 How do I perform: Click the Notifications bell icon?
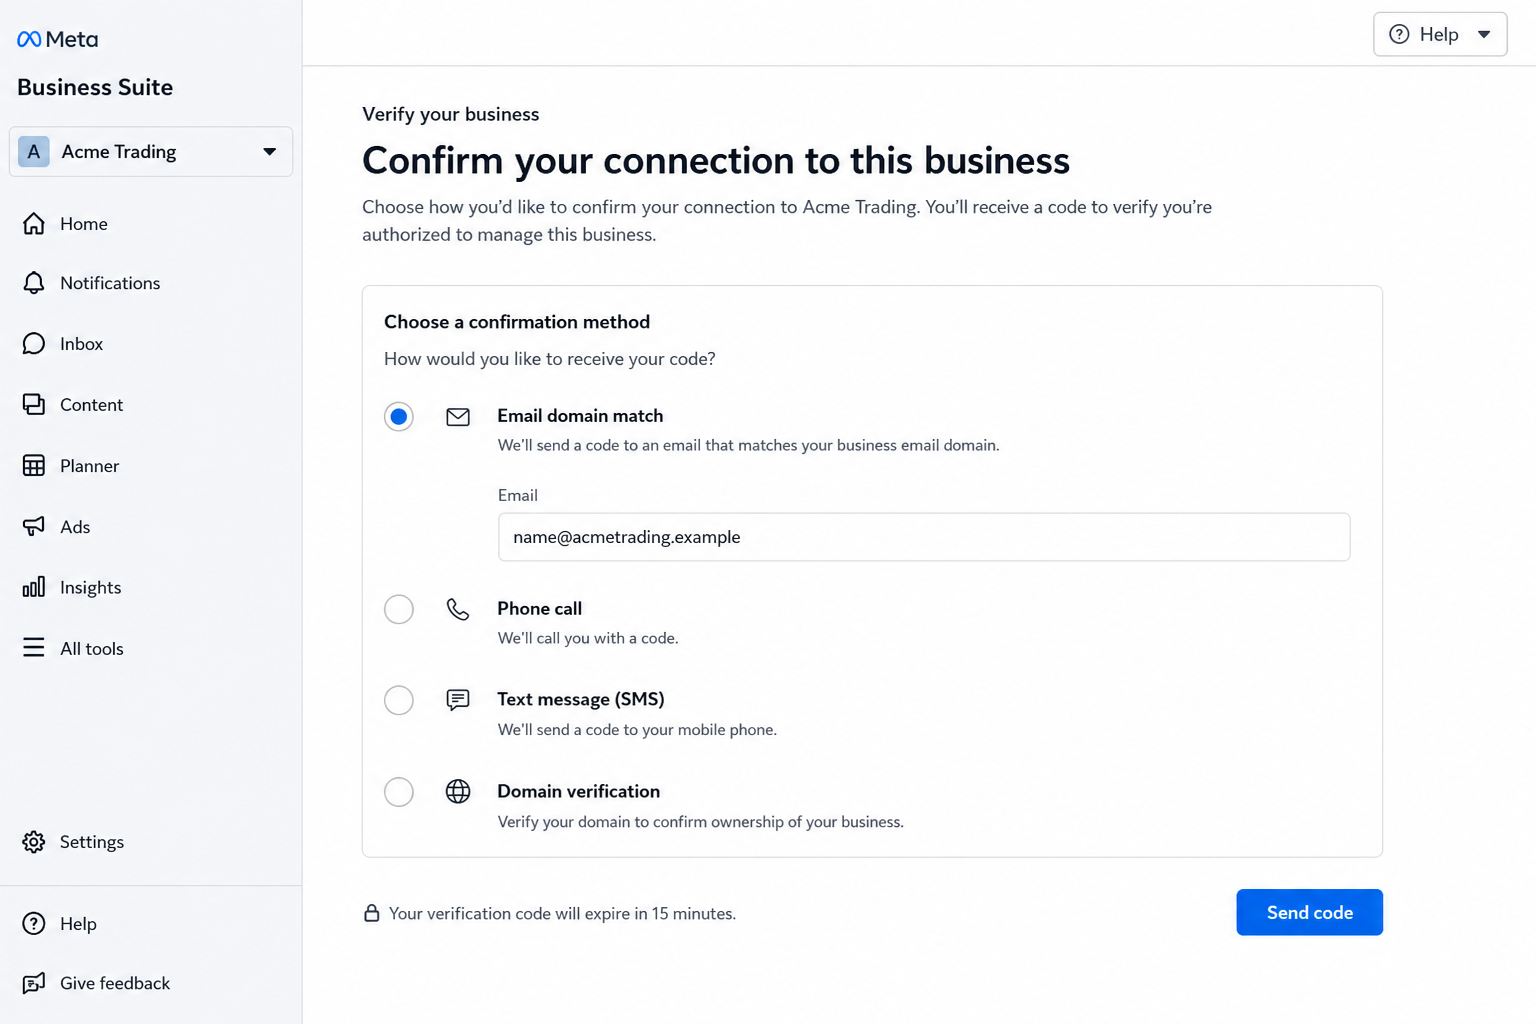(x=34, y=283)
